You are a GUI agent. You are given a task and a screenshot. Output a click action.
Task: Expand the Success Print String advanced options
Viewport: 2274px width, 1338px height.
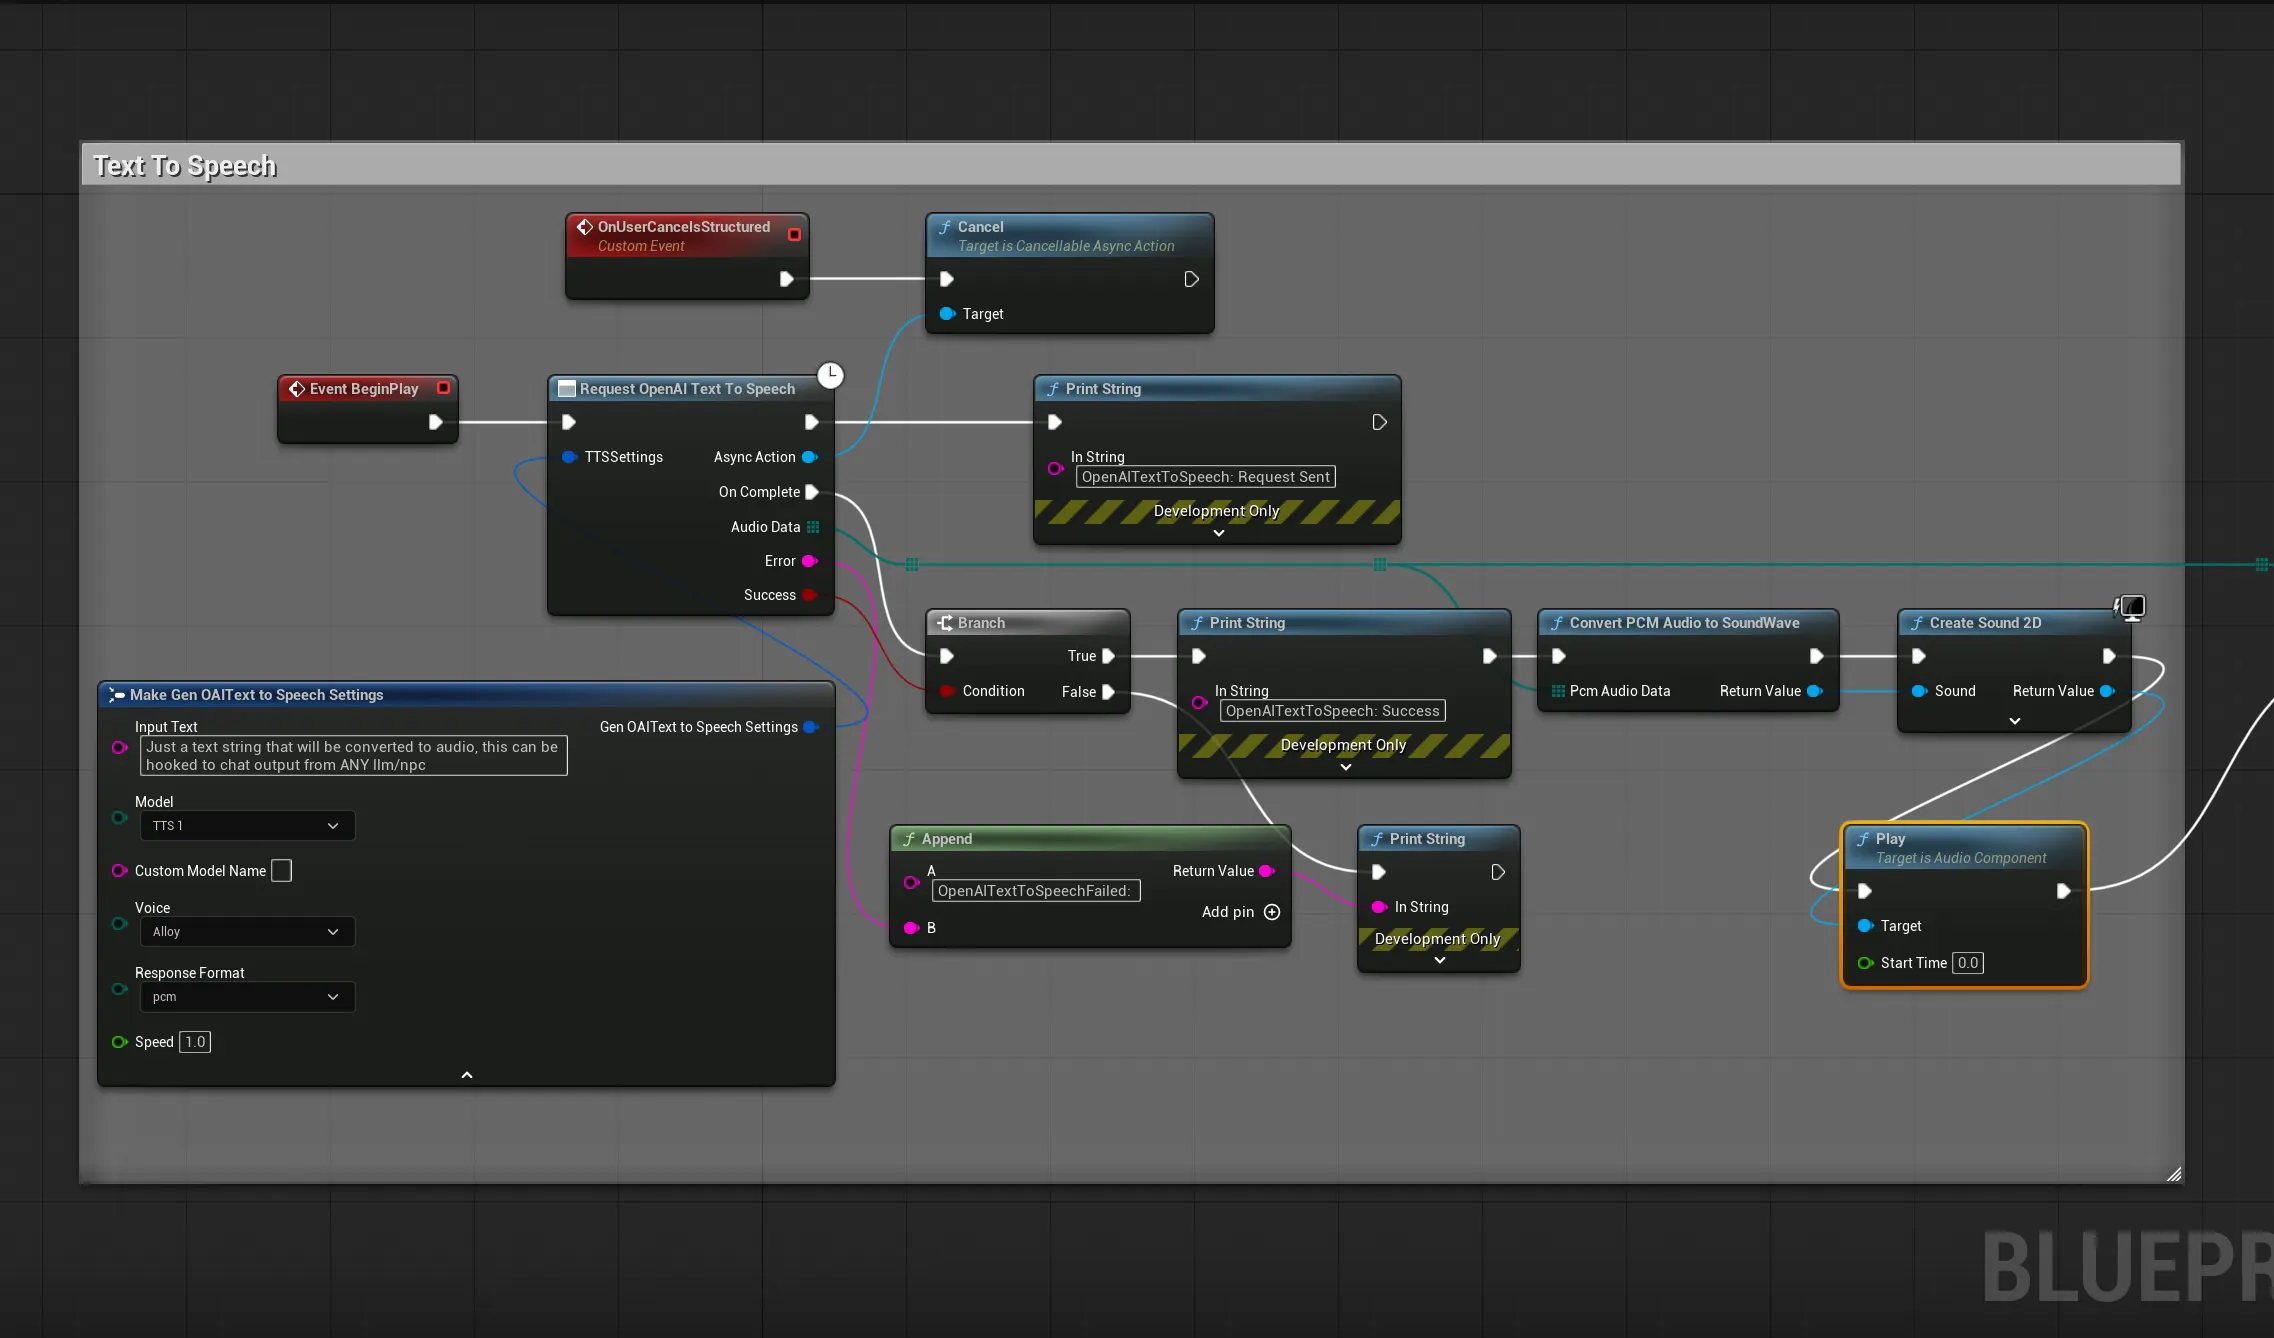[1346, 767]
